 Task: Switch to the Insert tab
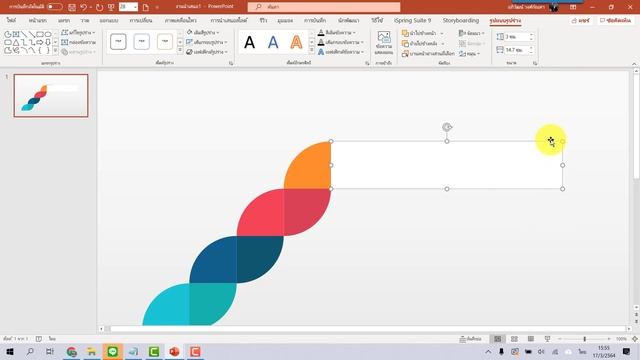point(64,20)
